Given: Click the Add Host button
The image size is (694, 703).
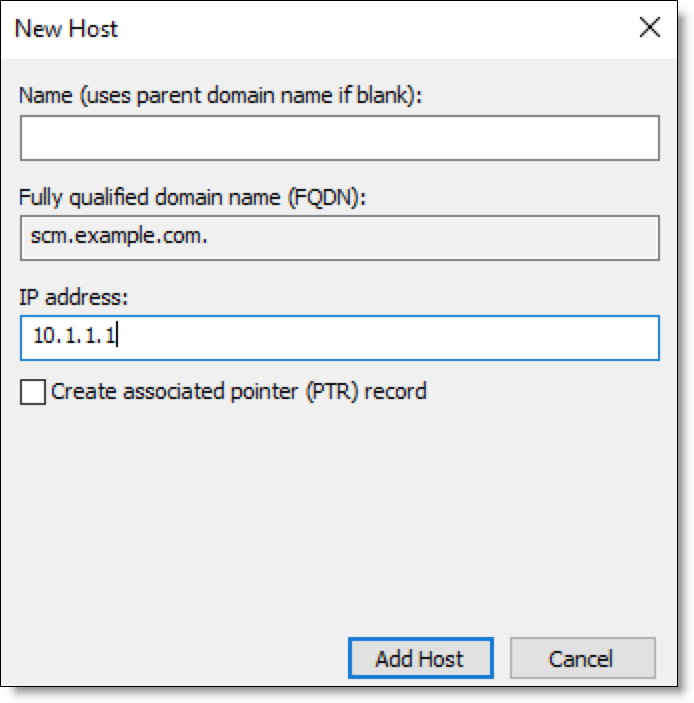Looking at the screenshot, I should point(421,658).
